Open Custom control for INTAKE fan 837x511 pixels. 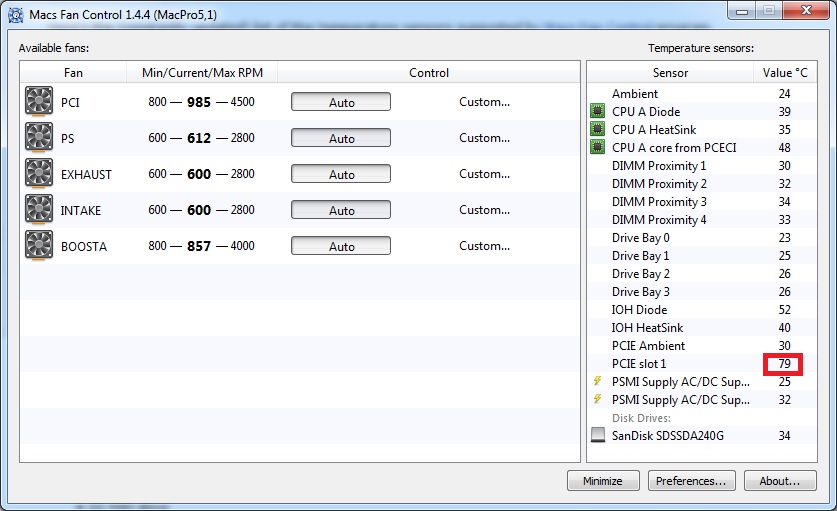click(x=484, y=210)
